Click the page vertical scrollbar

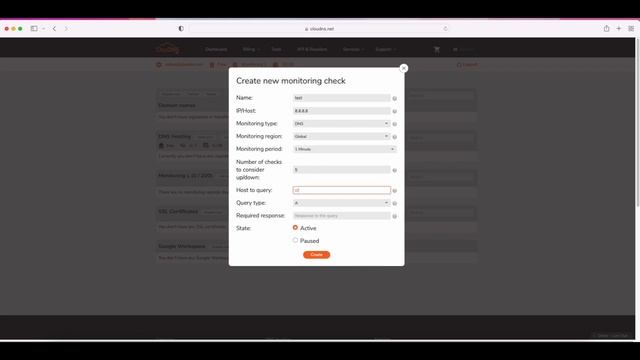(x=638, y=122)
